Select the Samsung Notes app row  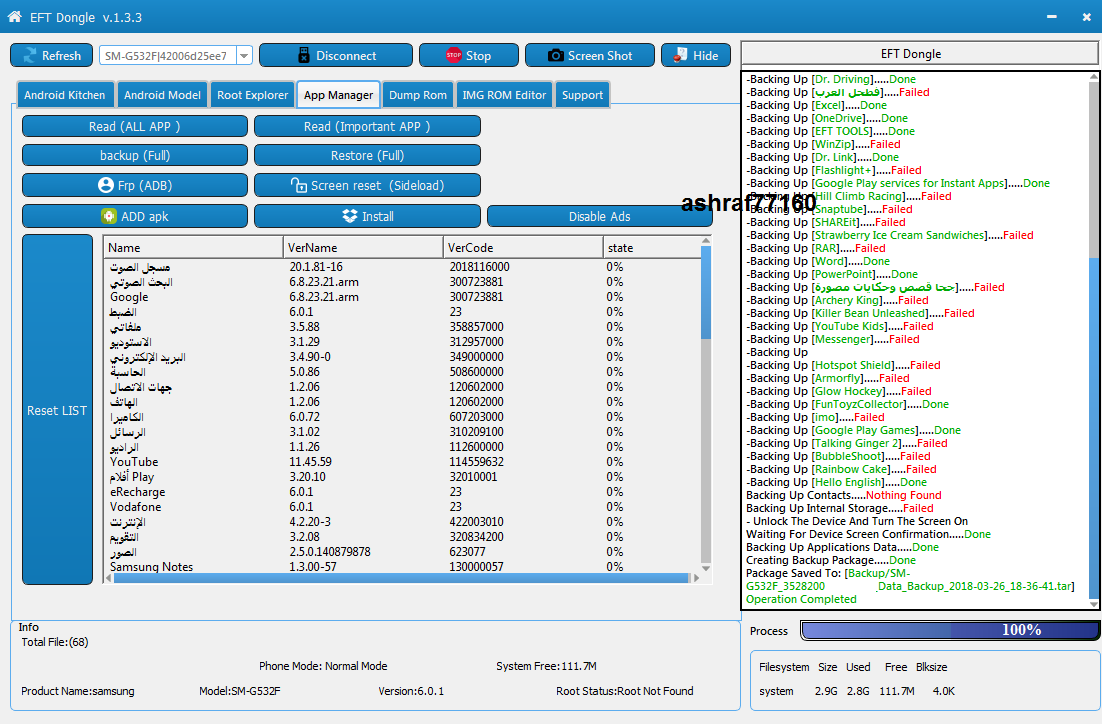coord(402,567)
